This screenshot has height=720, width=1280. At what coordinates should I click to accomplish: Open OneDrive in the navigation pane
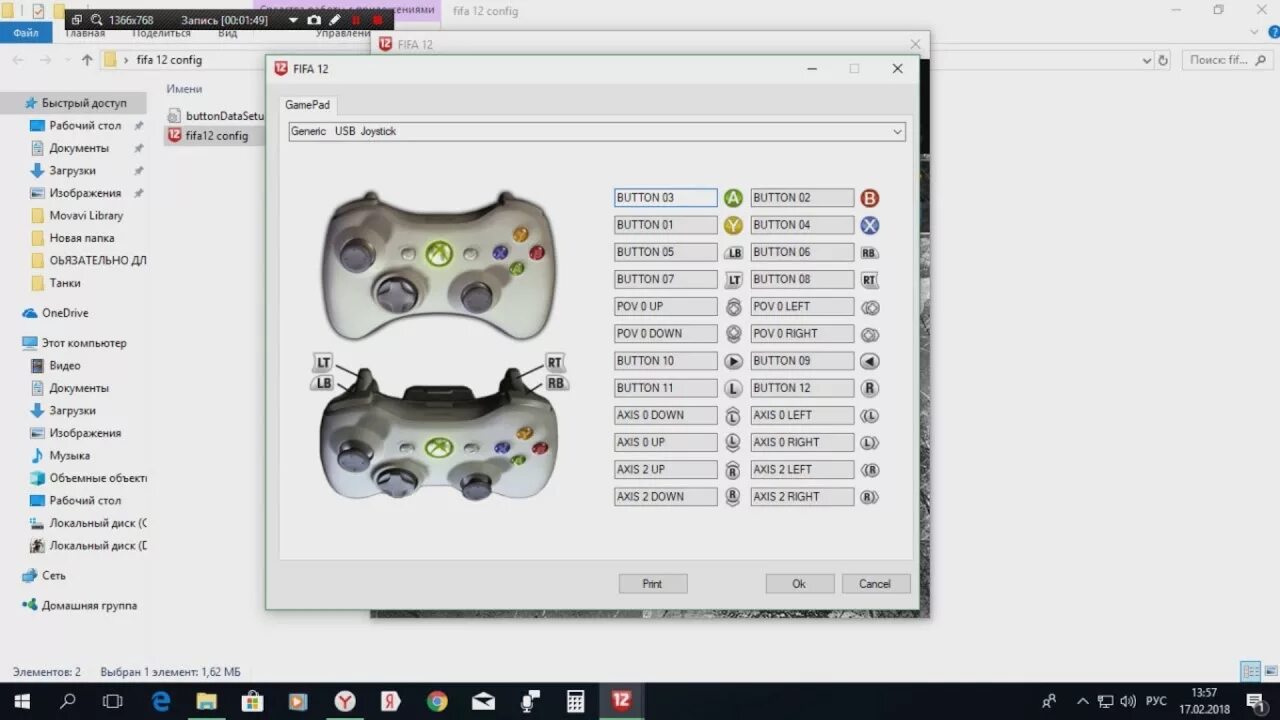point(56,313)
